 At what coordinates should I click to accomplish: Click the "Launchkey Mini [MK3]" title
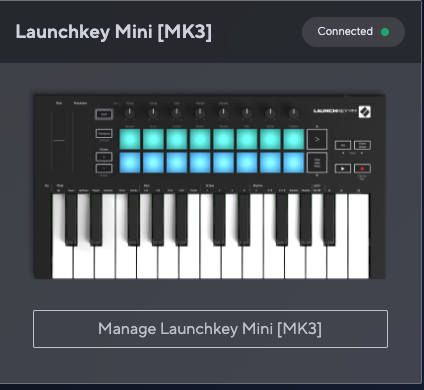pos(114,32)
